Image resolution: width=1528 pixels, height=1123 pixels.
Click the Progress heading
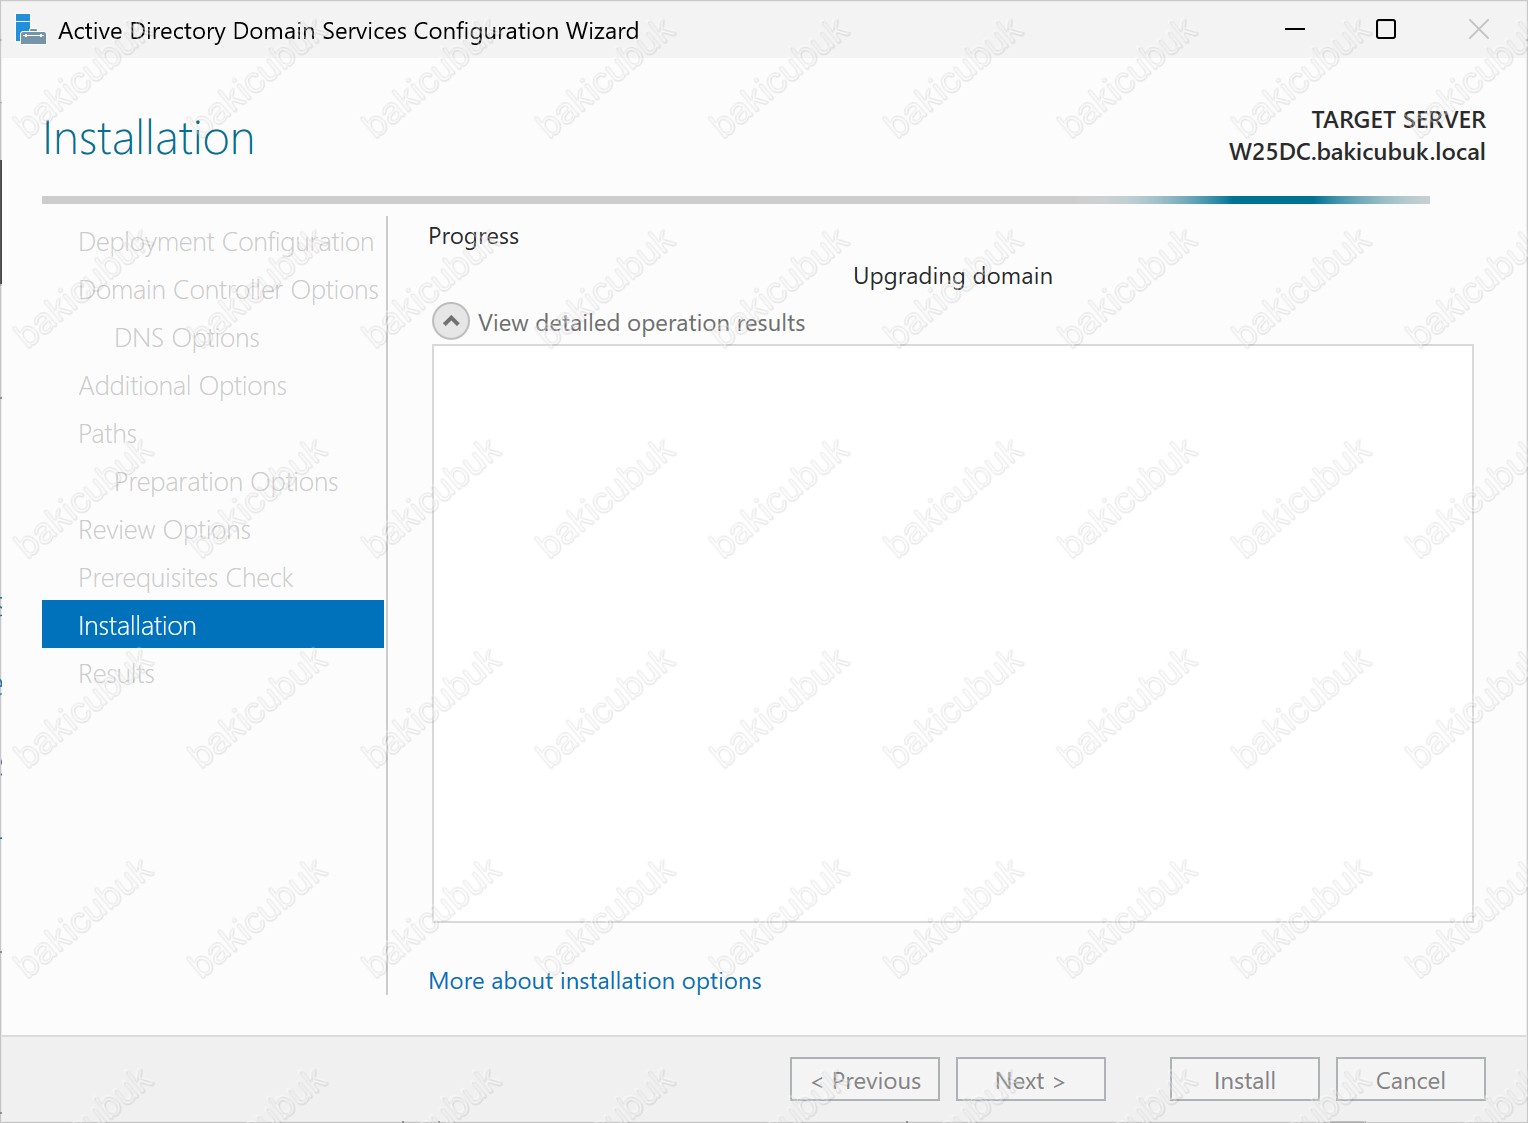pos(473,237)
